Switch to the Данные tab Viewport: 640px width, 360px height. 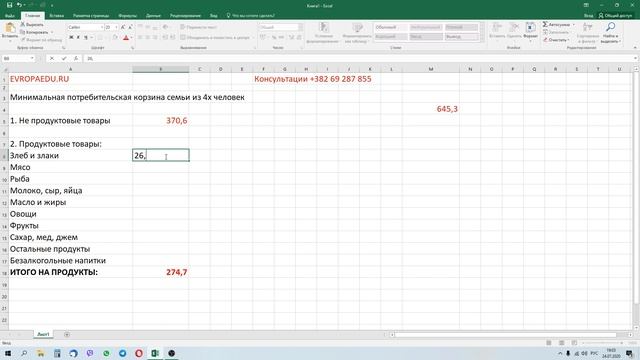153,16
